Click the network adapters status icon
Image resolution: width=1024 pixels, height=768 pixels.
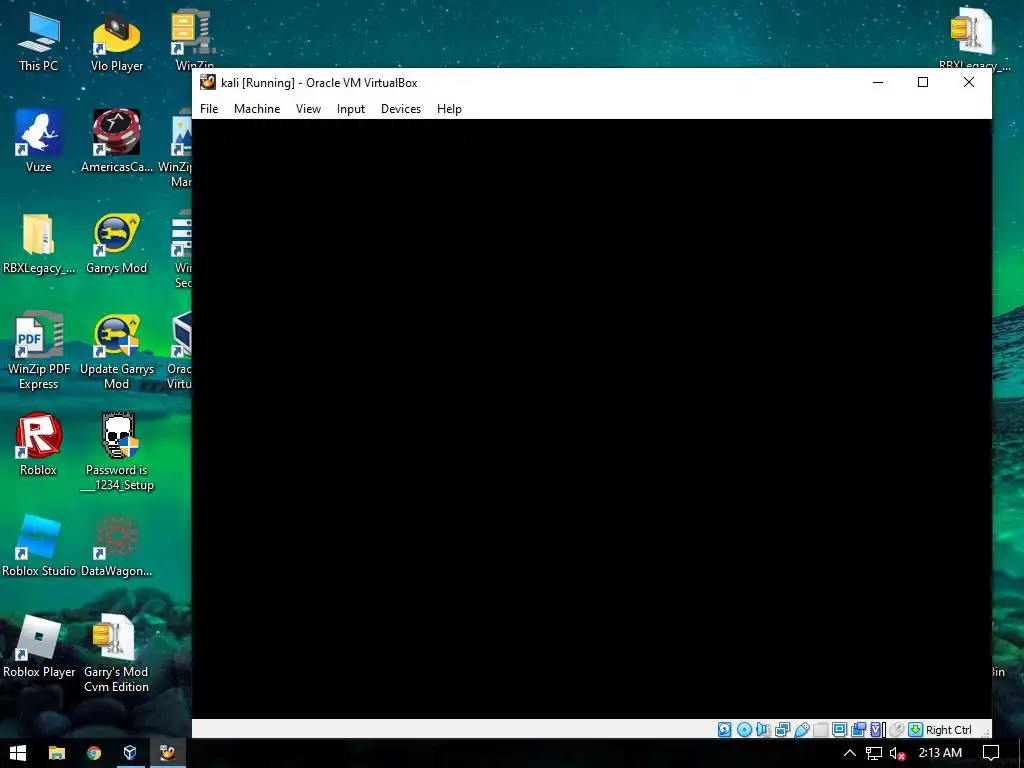(782, 729)
